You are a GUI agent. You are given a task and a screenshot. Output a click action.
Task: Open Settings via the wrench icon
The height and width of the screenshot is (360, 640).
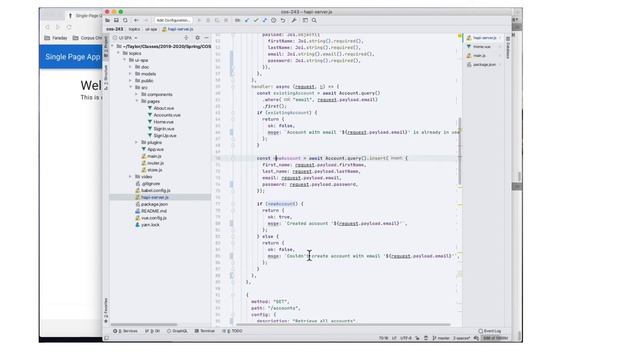[x=293, y=20]
